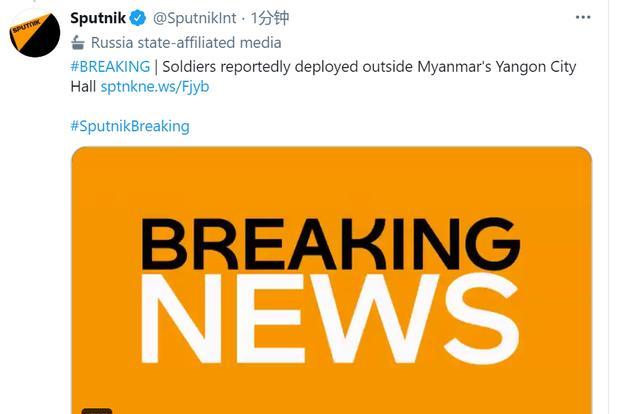Screen dimensions: 640x414
Task: Click the word "Soldiers" in the tweet
Action: [x=190, y=66]
